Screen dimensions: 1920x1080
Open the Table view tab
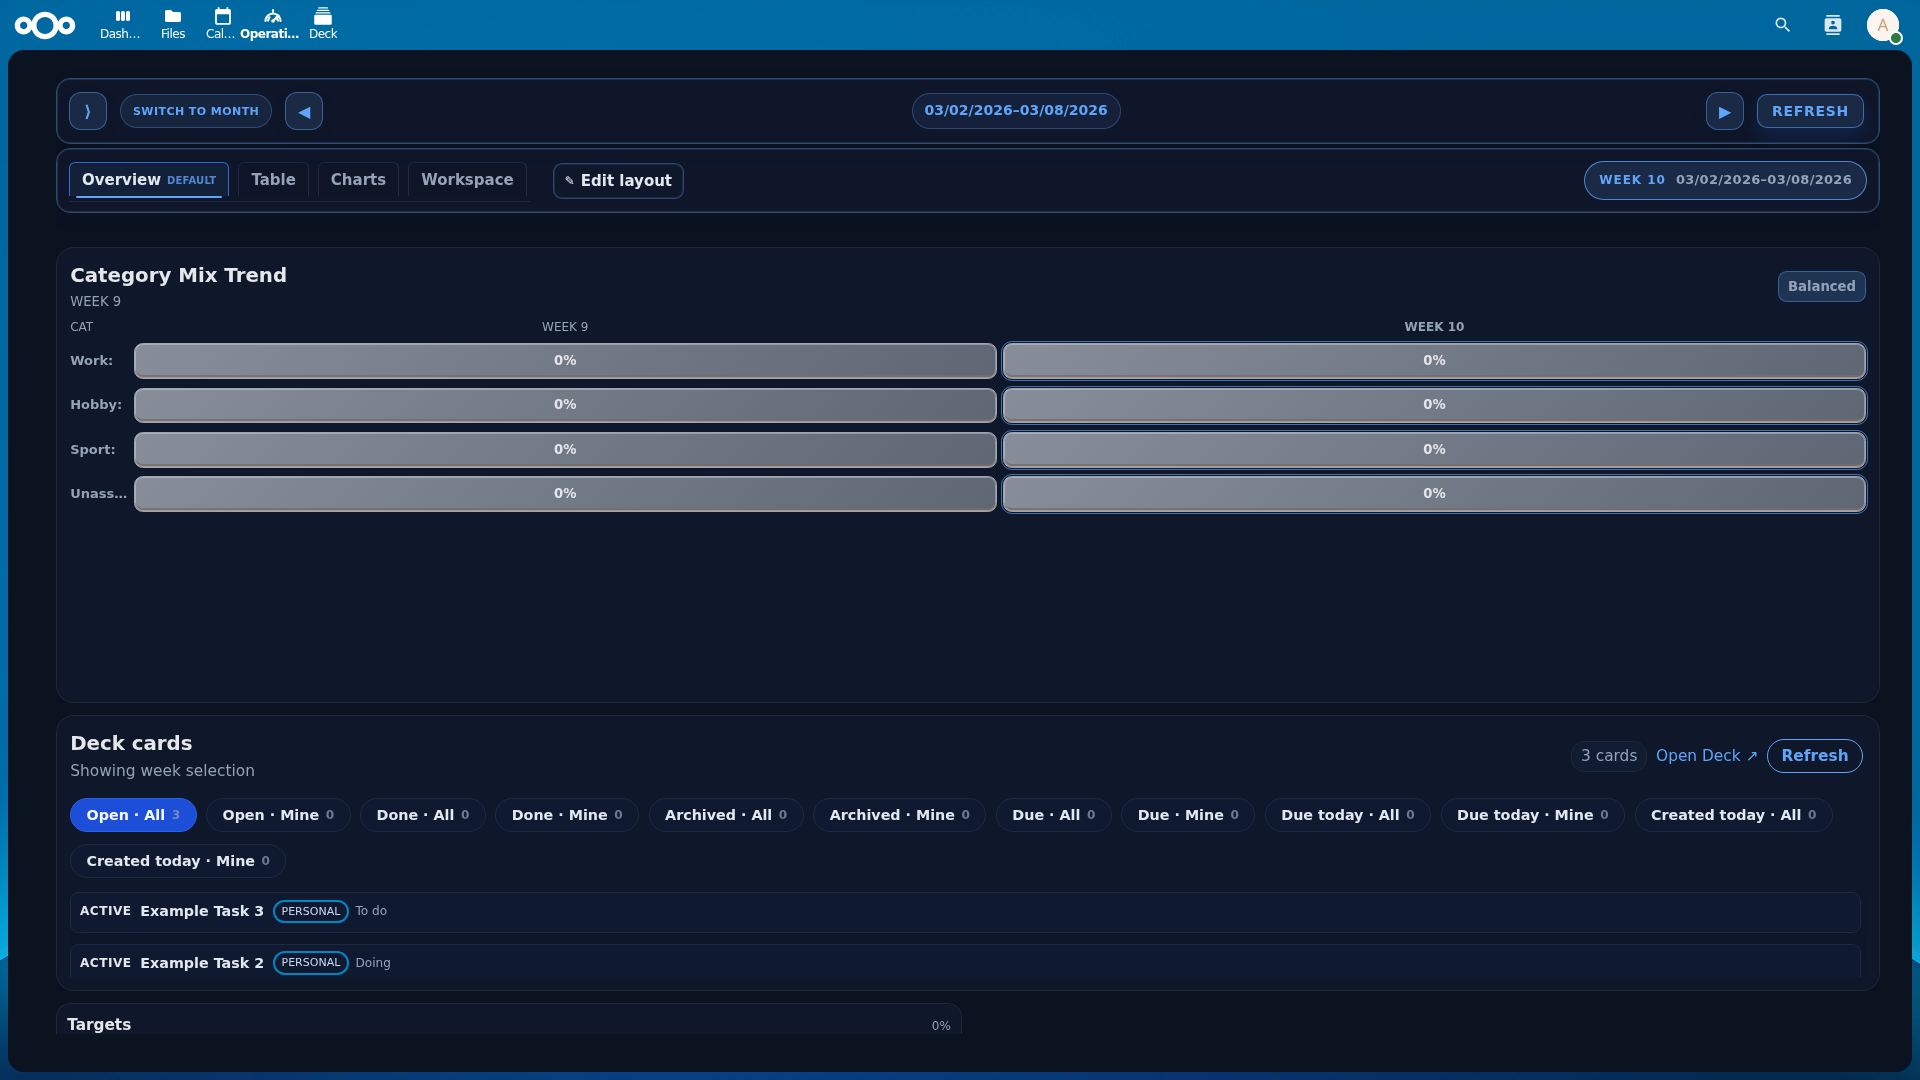273,180
